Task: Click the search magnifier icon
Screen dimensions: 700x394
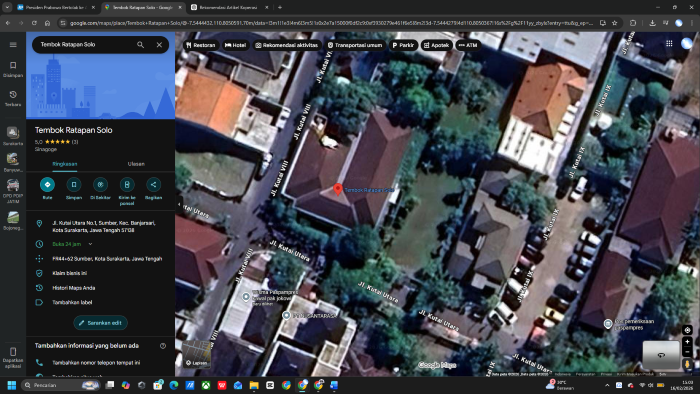Action: 141,45
